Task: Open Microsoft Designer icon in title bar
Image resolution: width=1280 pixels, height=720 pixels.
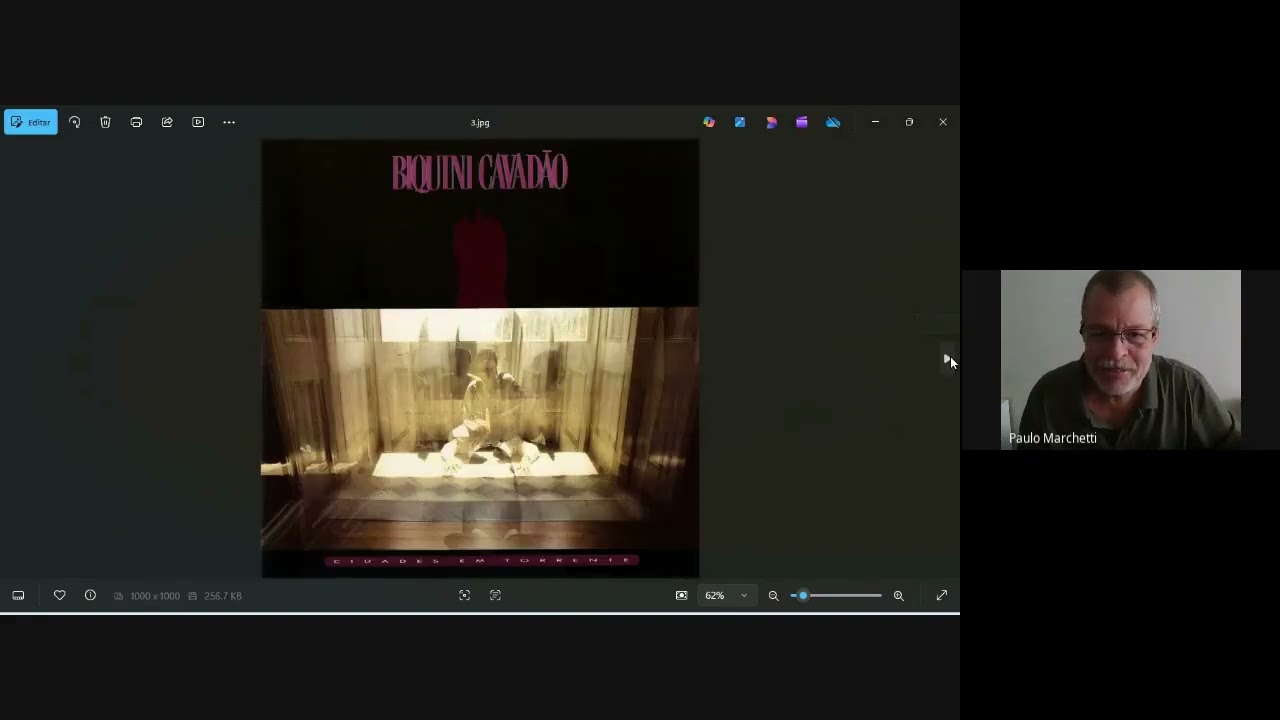Action: click(x=709, y=122)
